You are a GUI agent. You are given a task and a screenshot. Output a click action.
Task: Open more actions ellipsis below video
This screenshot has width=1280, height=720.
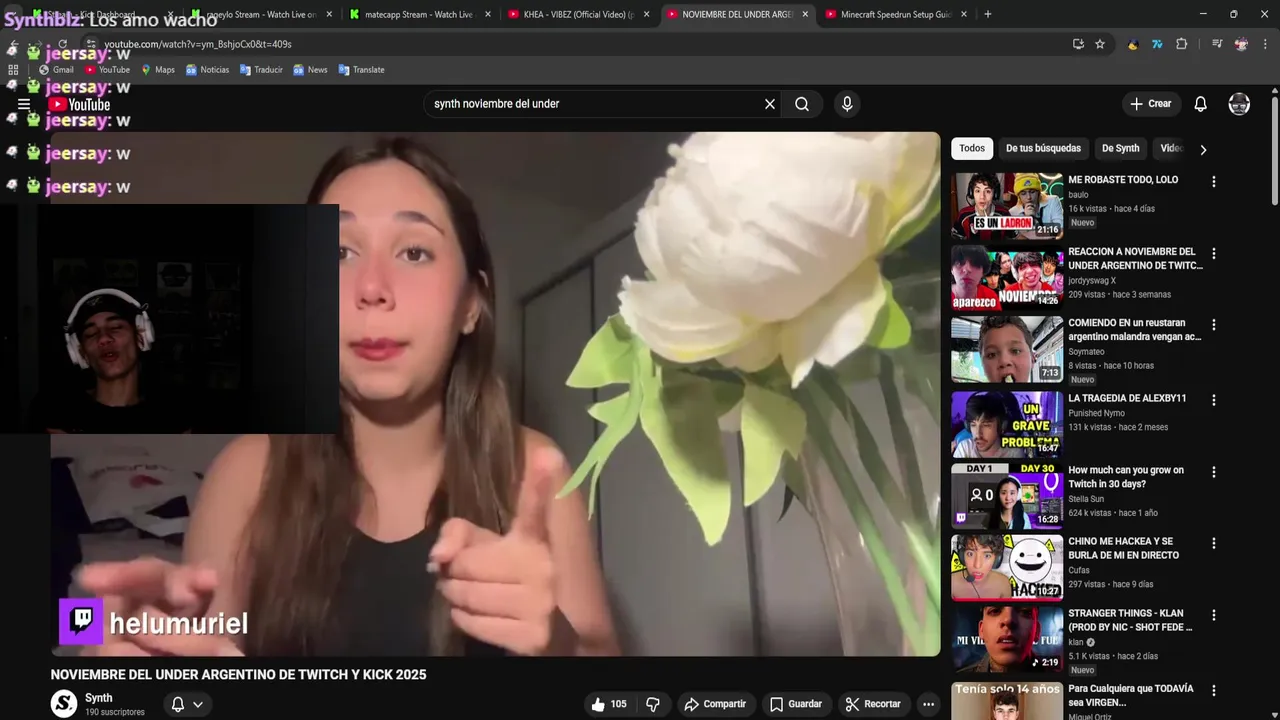click(928, 704)
